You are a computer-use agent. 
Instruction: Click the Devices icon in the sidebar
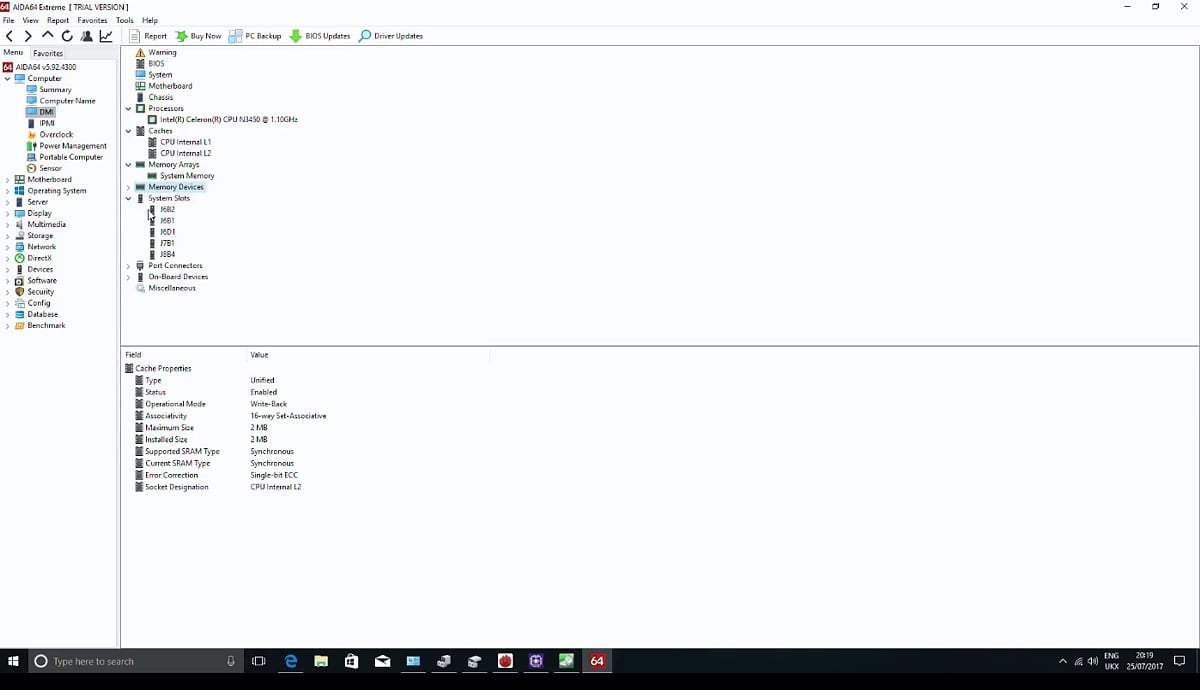coord(20,269)
